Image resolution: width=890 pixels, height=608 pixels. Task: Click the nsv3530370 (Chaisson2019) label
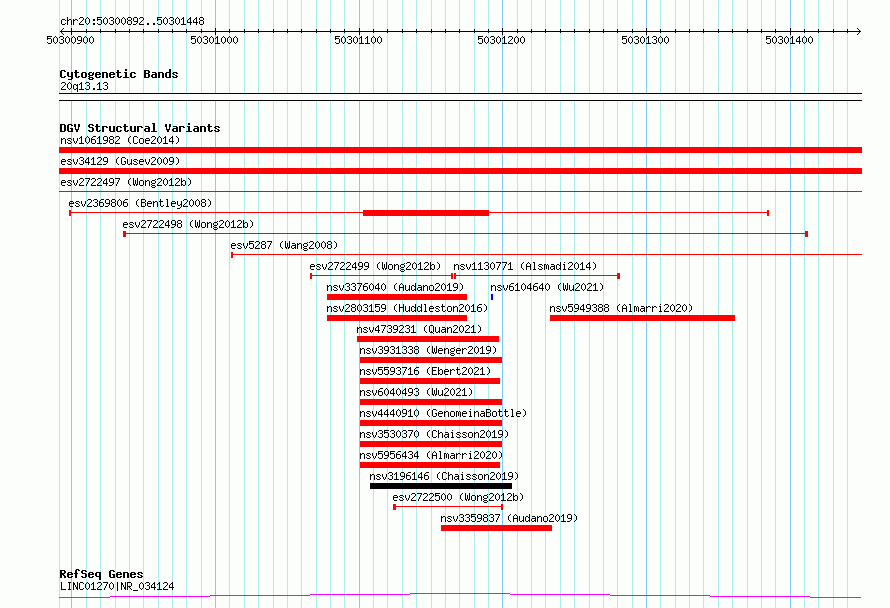click(x=434, y=434)
